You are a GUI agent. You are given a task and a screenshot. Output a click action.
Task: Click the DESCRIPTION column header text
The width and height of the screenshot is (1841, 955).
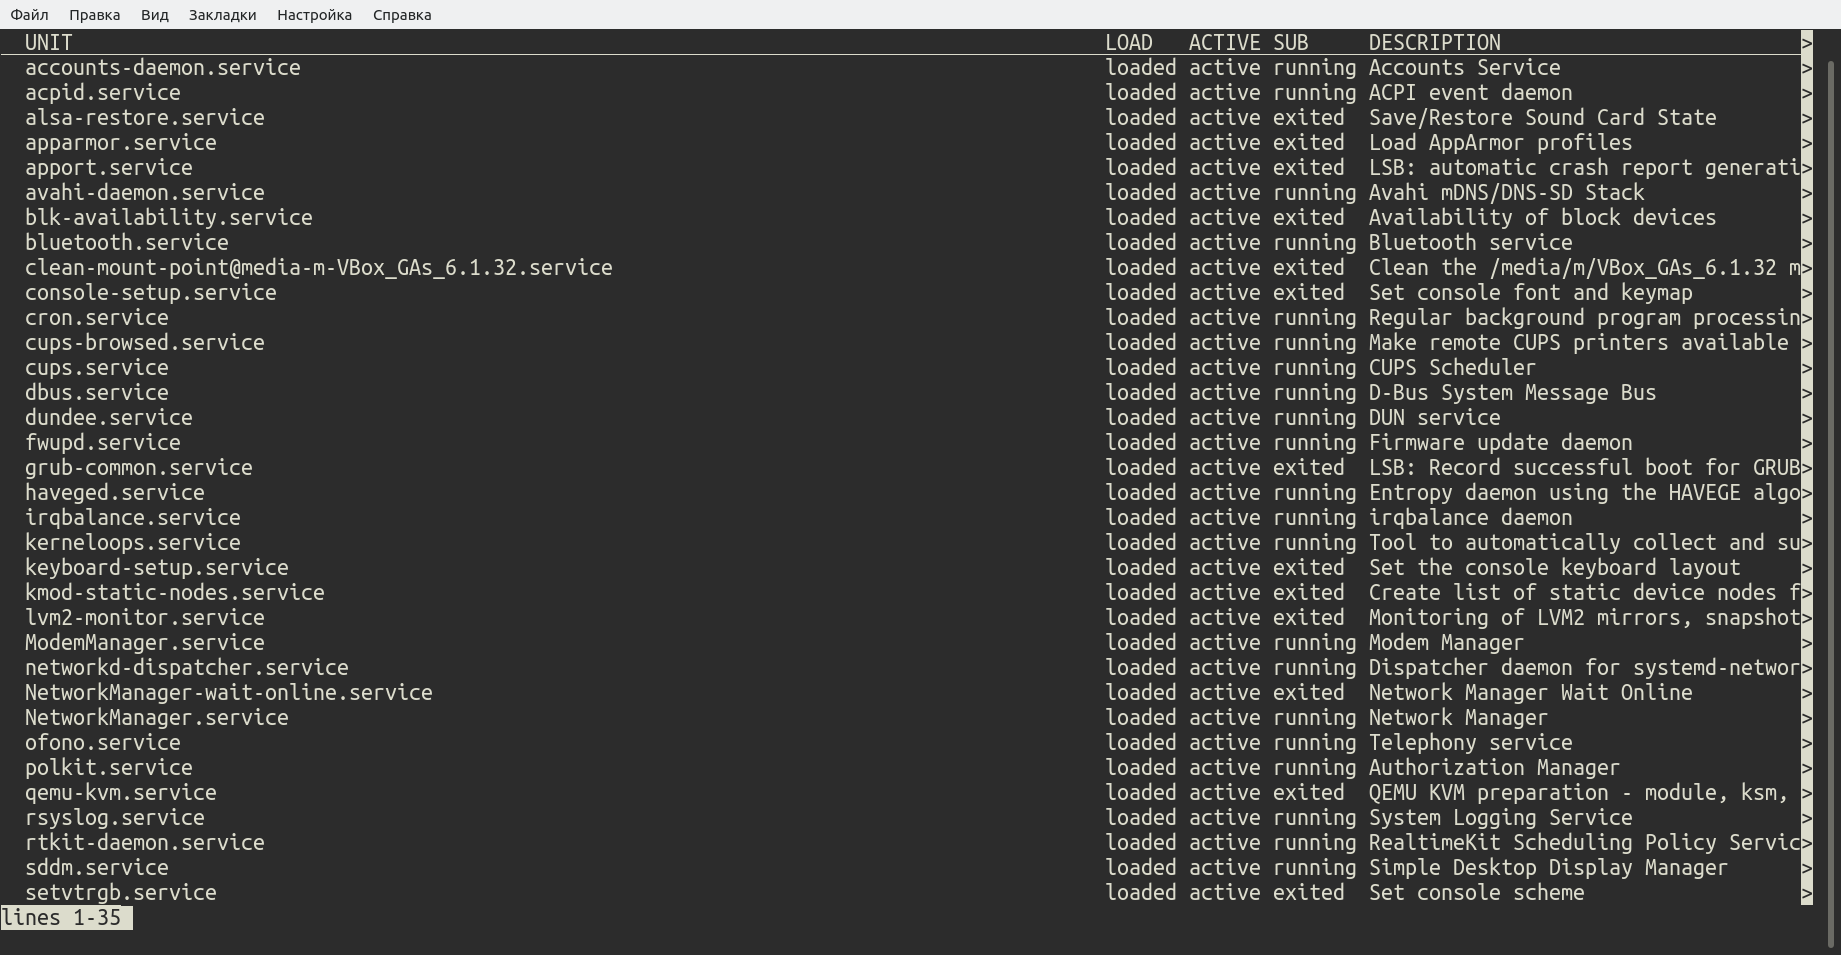(x=1434, y=43)
